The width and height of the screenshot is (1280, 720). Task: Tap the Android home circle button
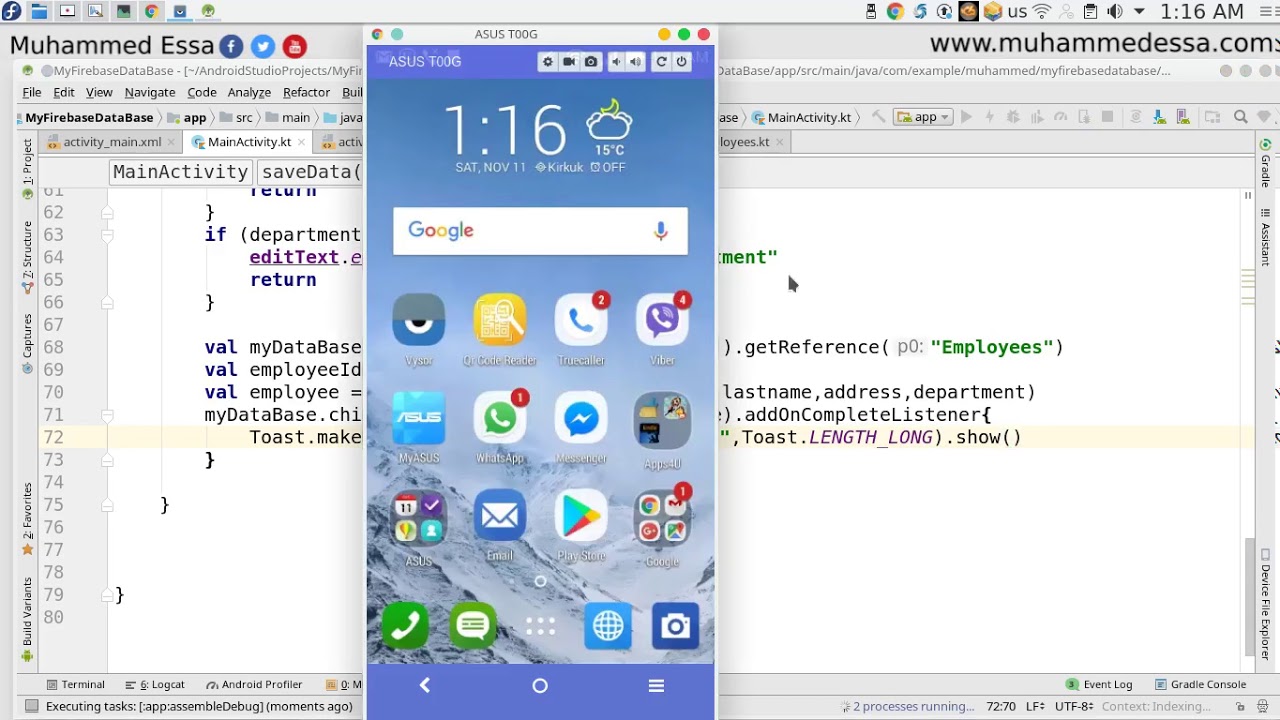coord(540,685)
